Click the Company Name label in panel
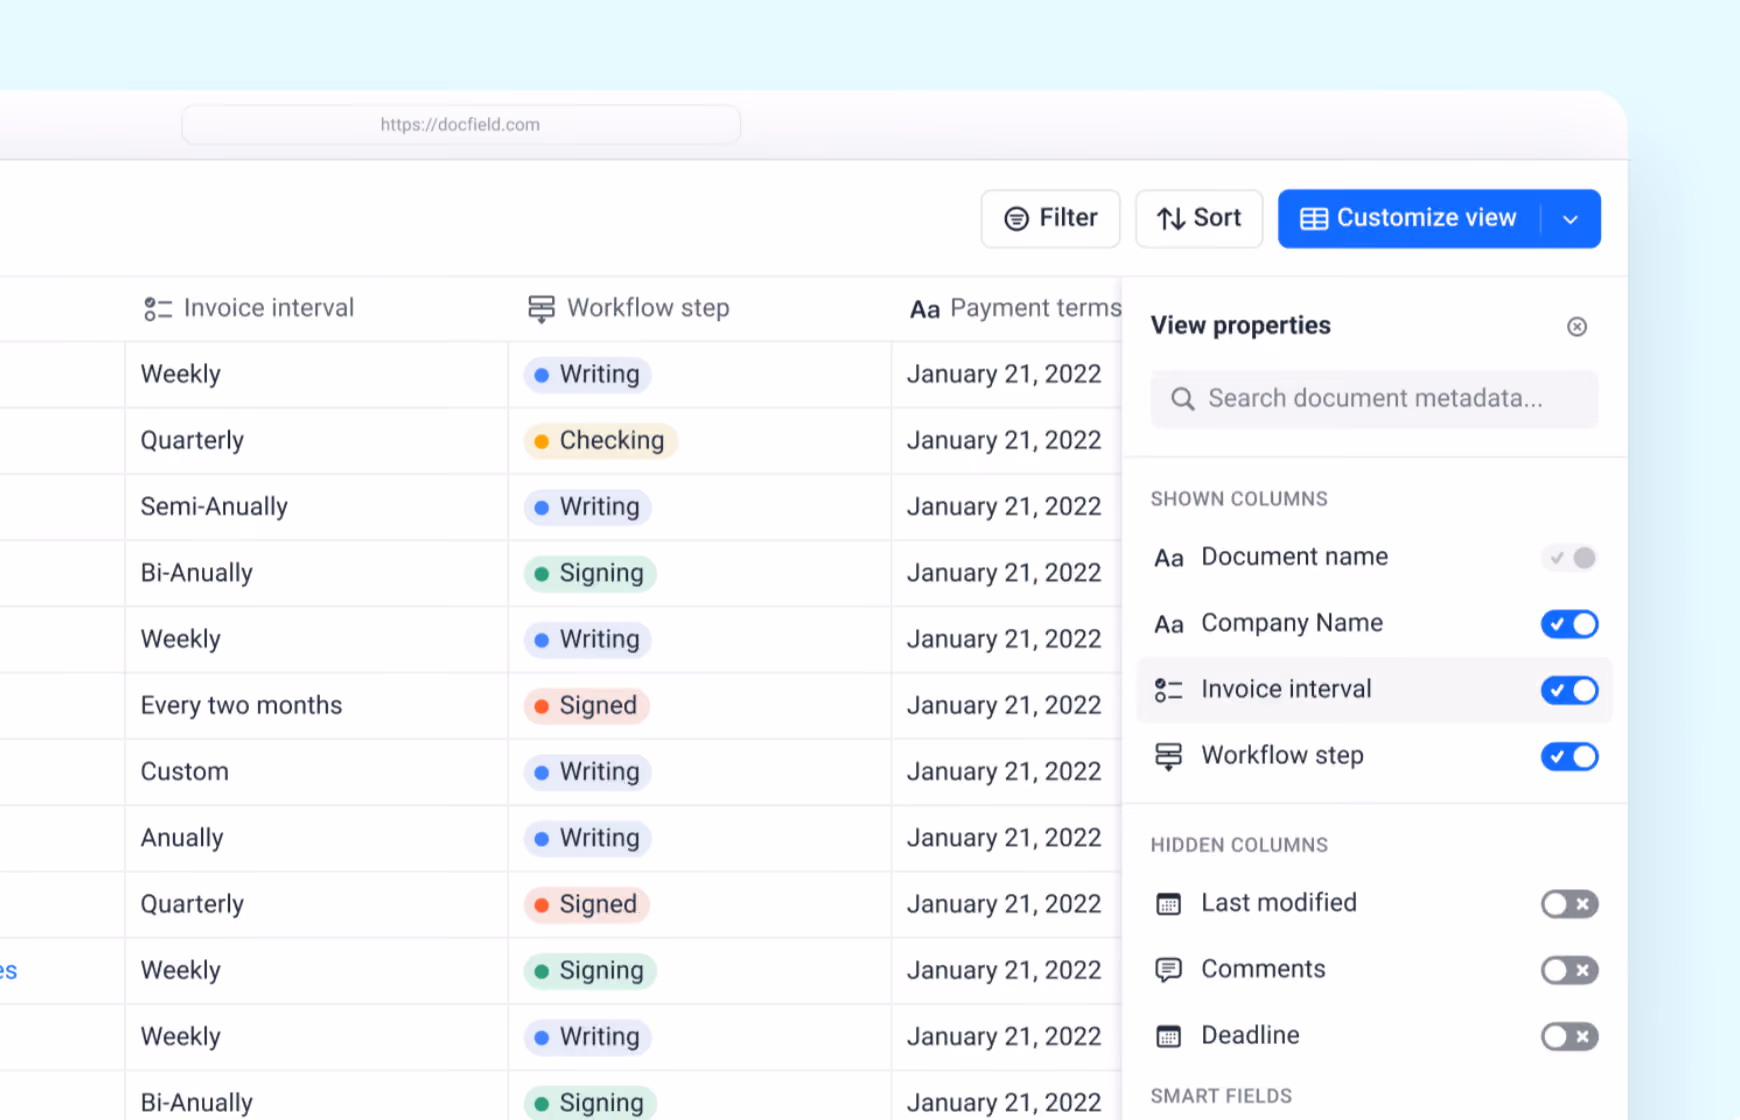 (x=1292, y=623)
